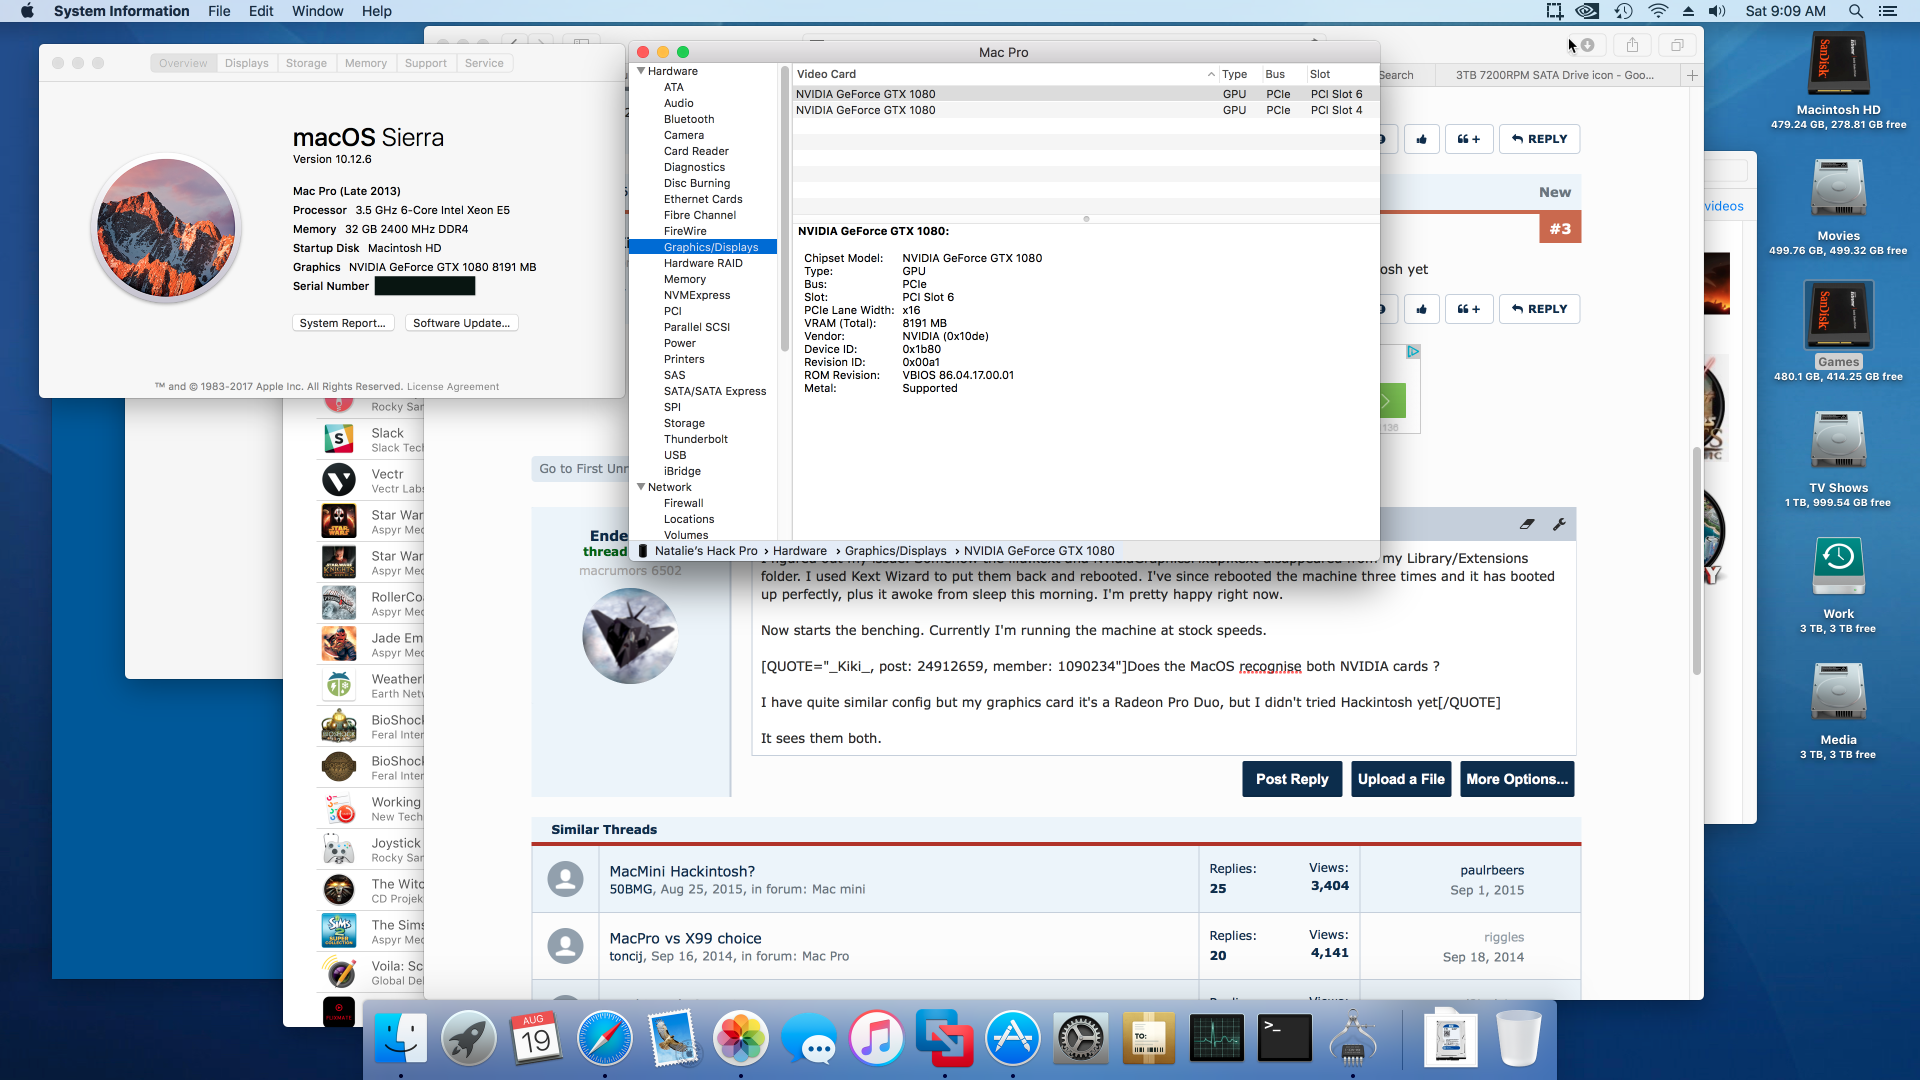
Task: Click Safari show tabs overview icon
Action: click(x=1677, y=45)
